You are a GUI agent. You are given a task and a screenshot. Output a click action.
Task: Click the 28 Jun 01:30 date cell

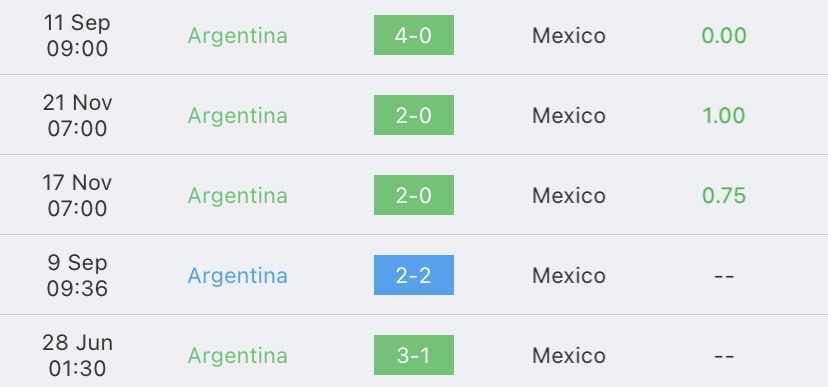77,355
